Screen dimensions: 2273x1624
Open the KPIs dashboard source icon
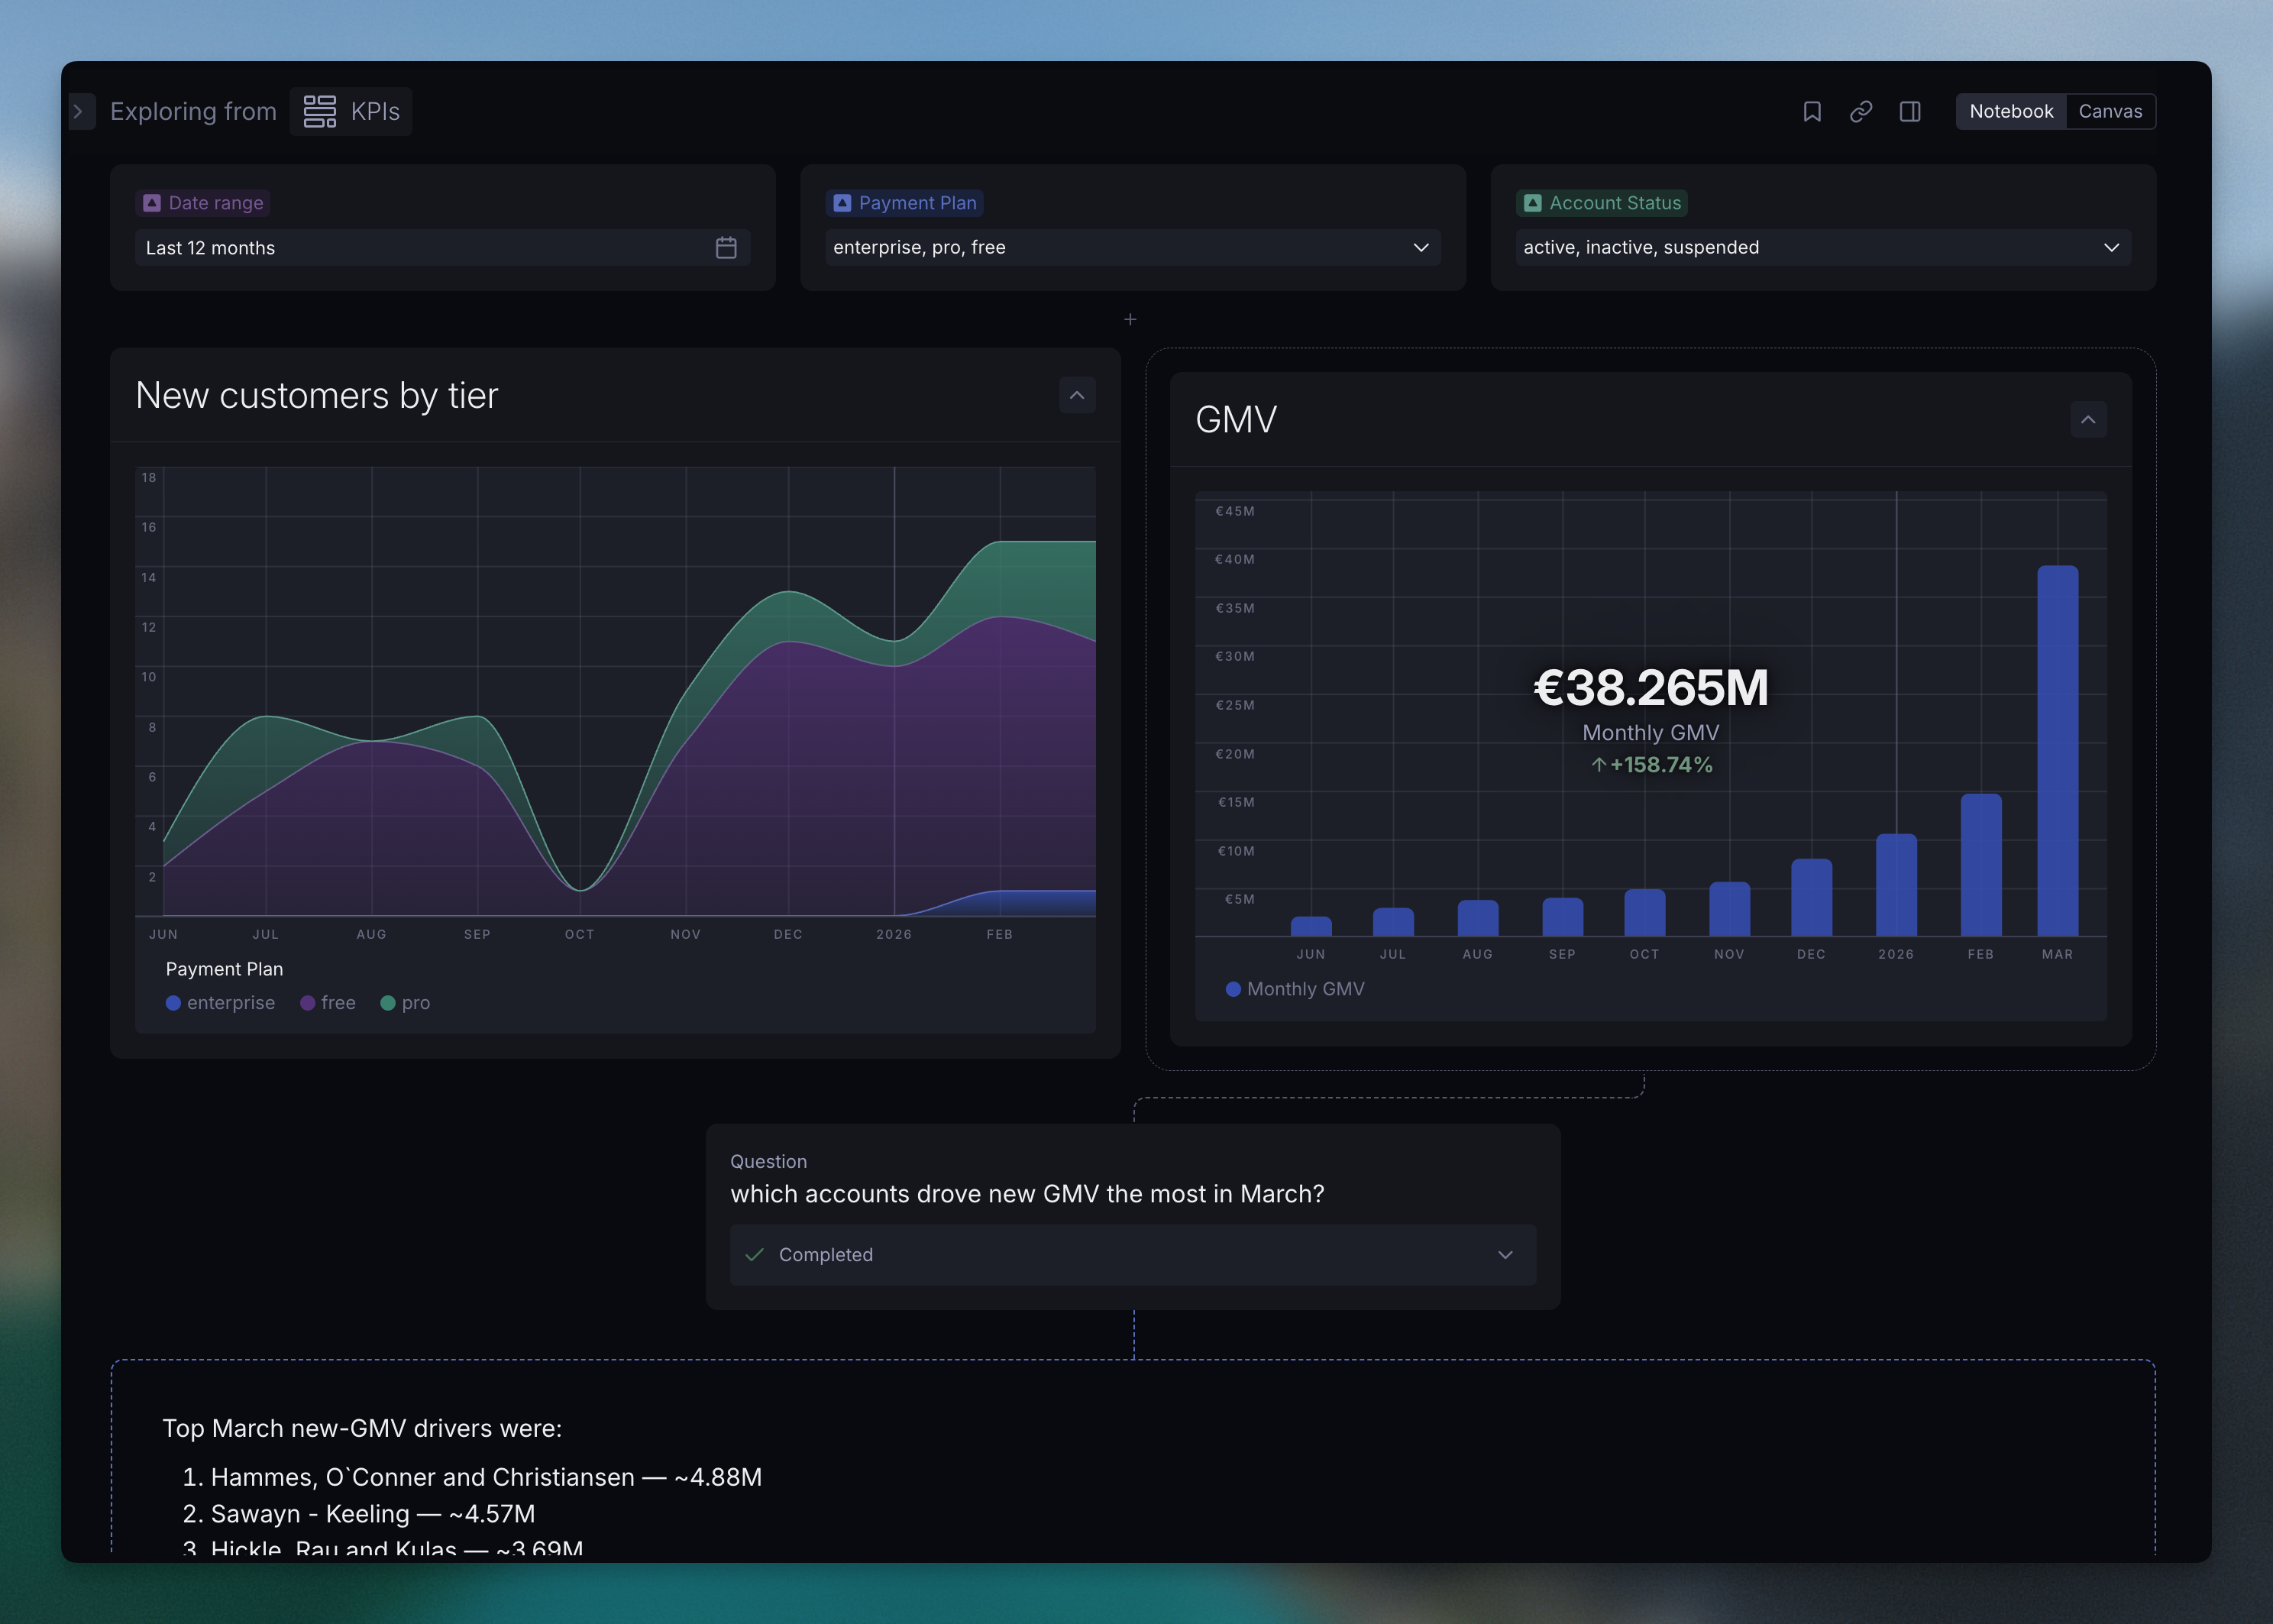click(x=320, y=111)
